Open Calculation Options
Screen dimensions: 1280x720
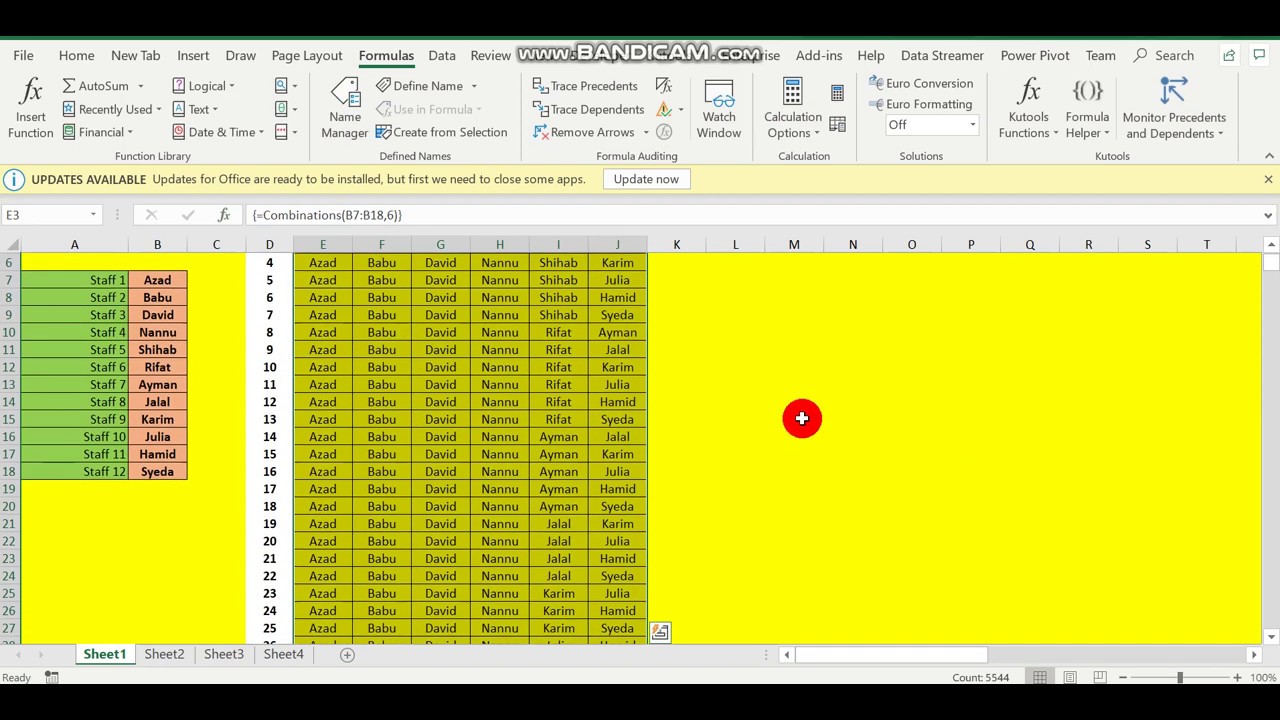point(793,108)
